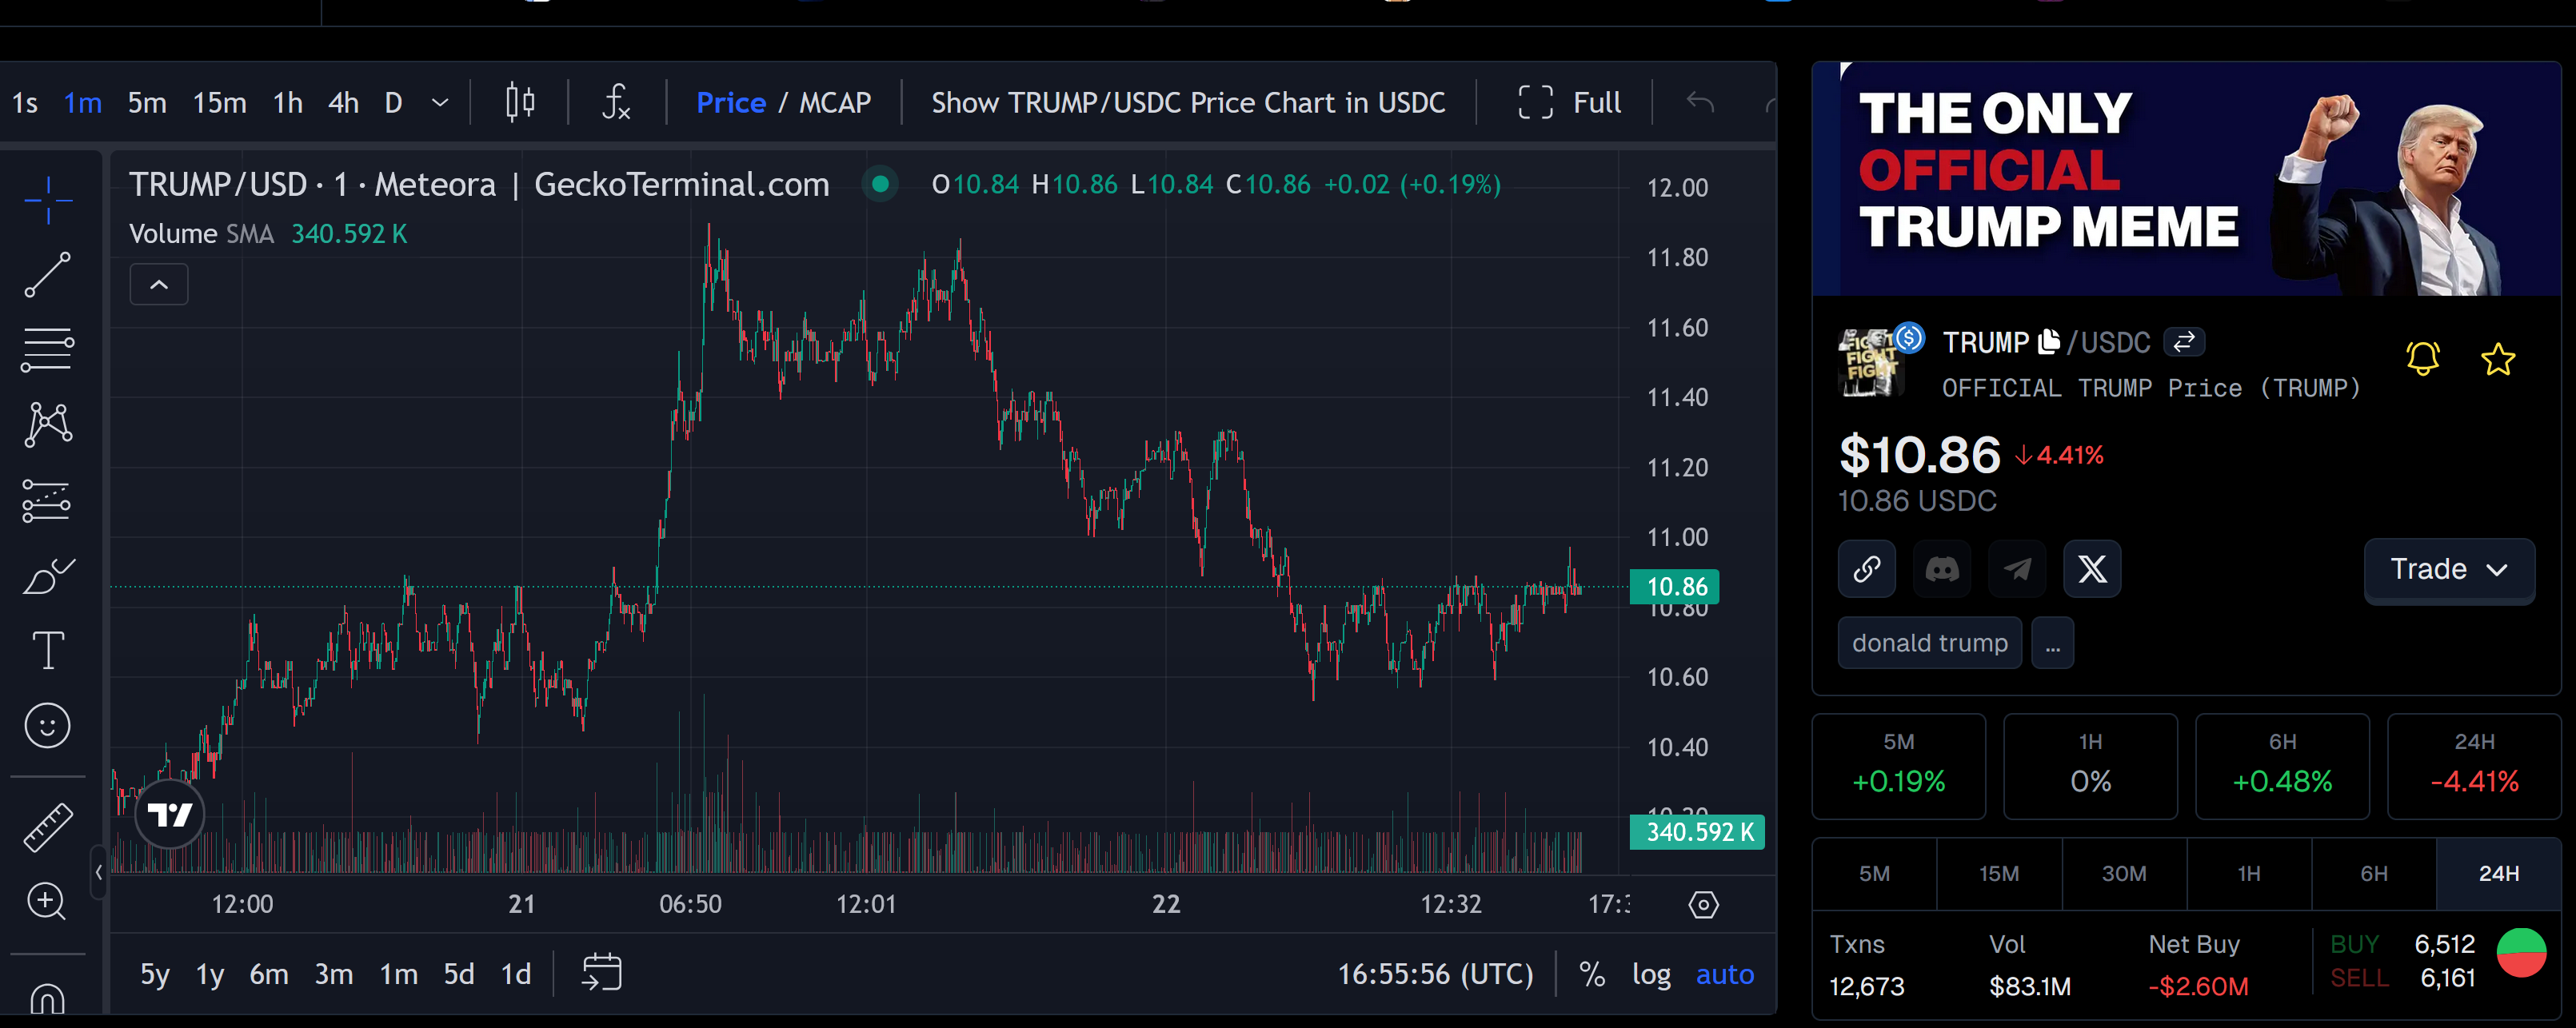Toggle auto scale on the chart
The height and width of the screenshot is (1028, 2576).
point(1725,974)
